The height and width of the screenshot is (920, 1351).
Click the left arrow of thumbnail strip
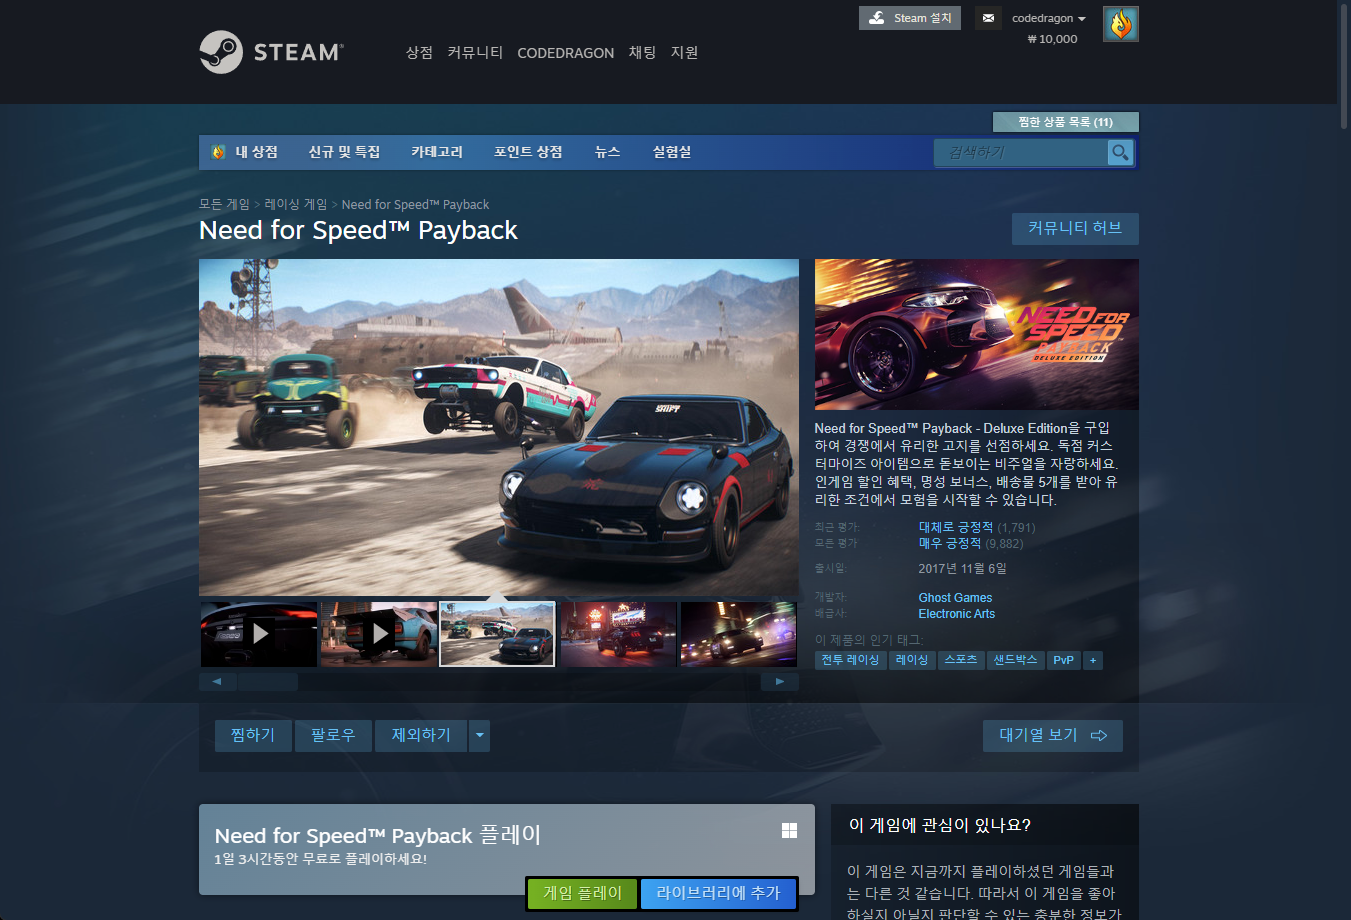pos(218,682)
